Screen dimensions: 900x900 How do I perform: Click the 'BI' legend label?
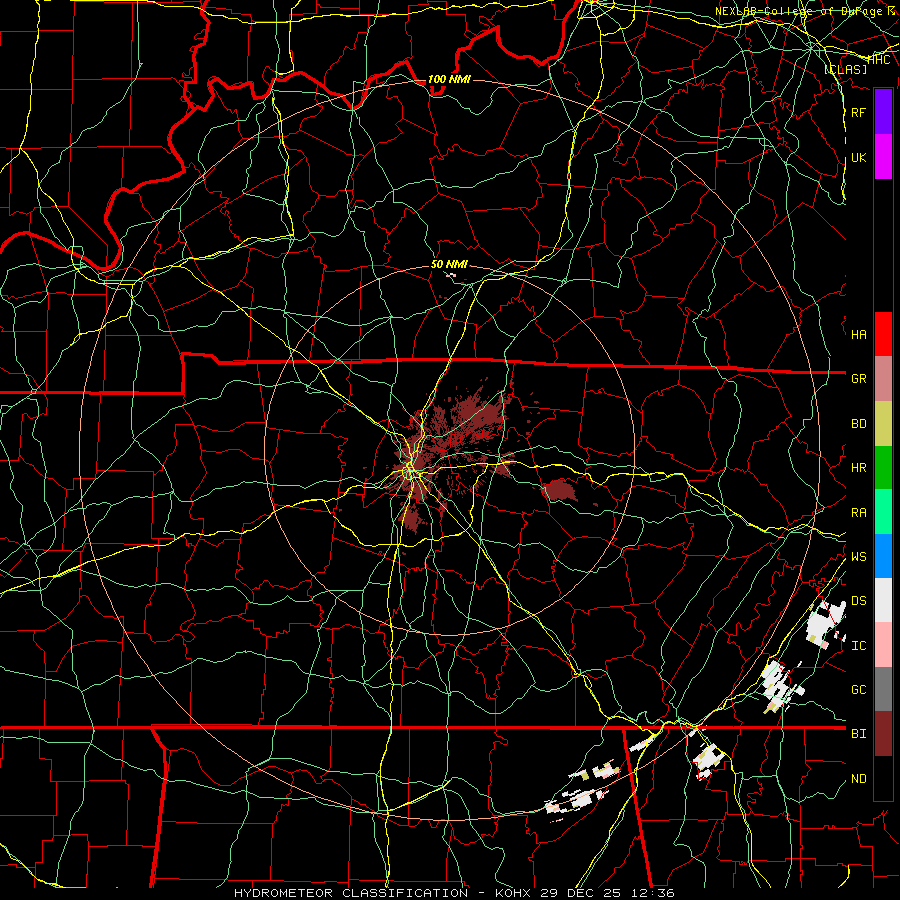point(858,734)
